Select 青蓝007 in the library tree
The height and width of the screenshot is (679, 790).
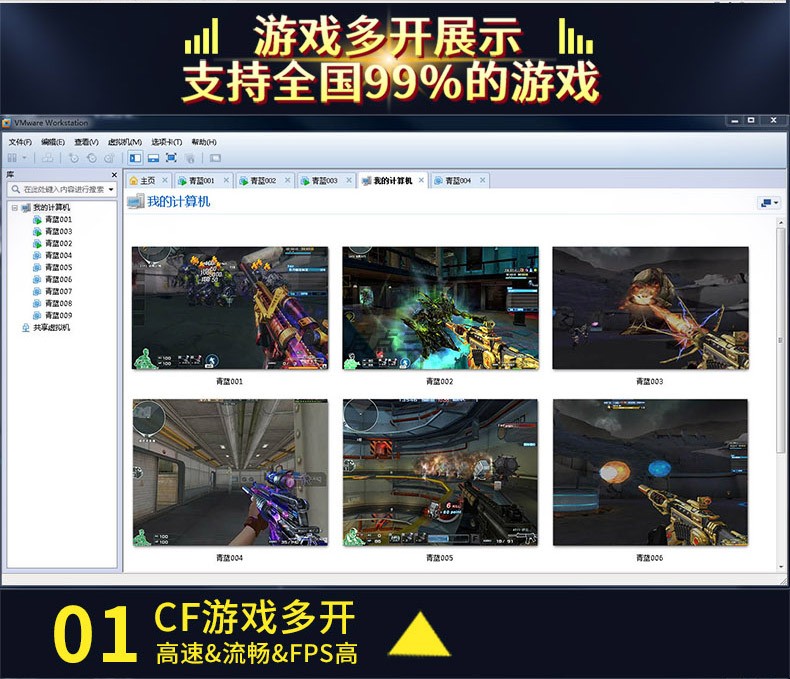point(52,292)
